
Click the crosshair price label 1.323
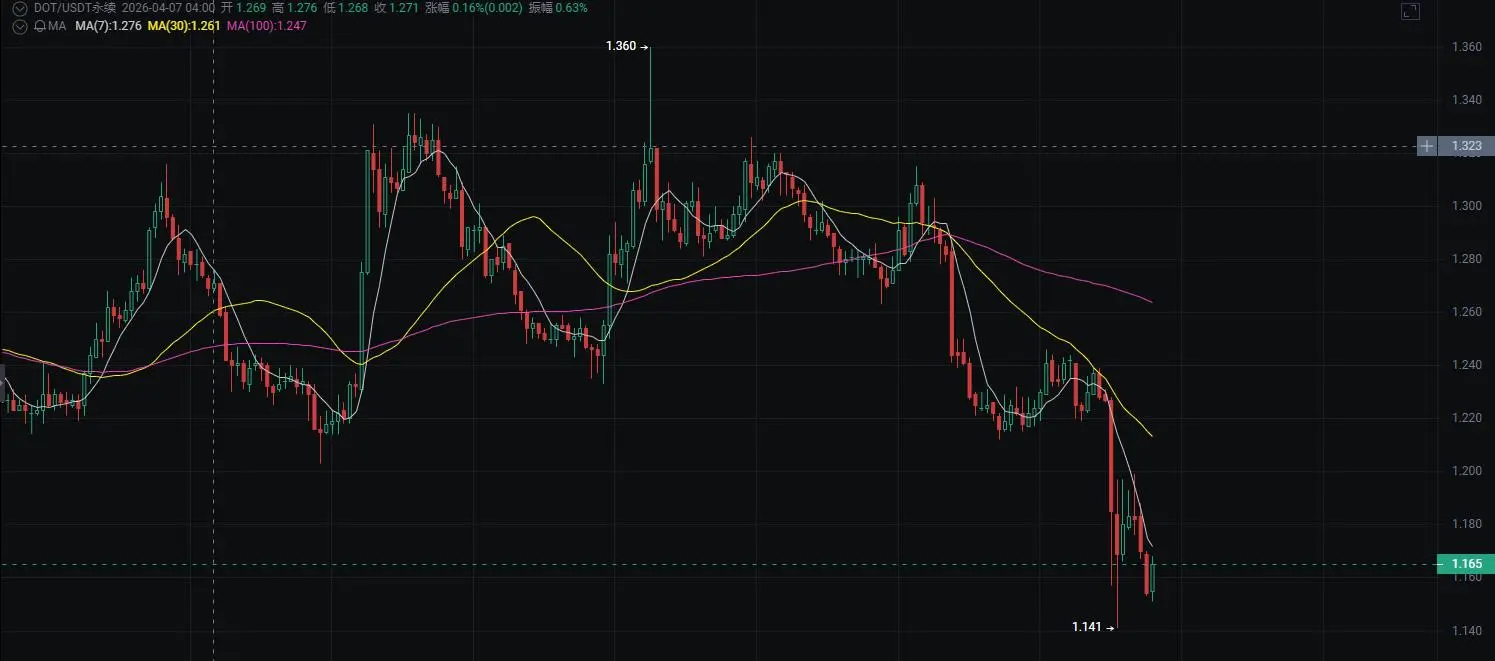click(1466, 147)
